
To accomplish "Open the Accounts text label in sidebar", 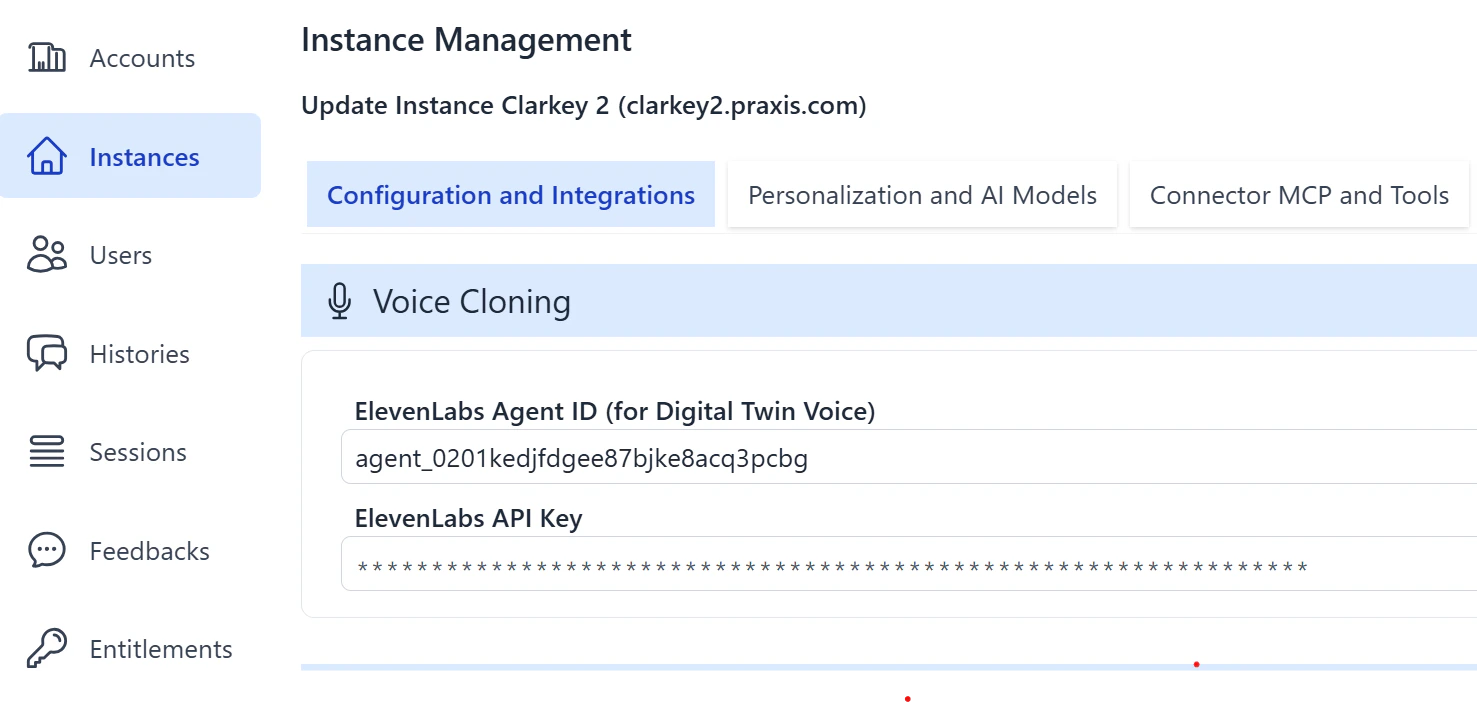I will point(142,58).
